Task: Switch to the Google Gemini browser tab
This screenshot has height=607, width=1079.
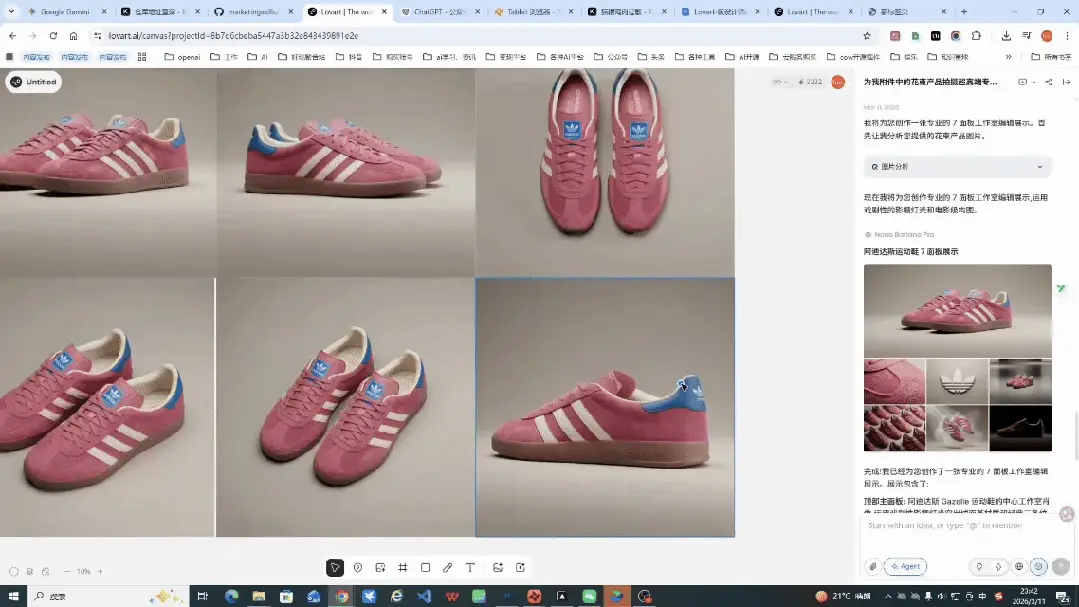Action: 60,12
